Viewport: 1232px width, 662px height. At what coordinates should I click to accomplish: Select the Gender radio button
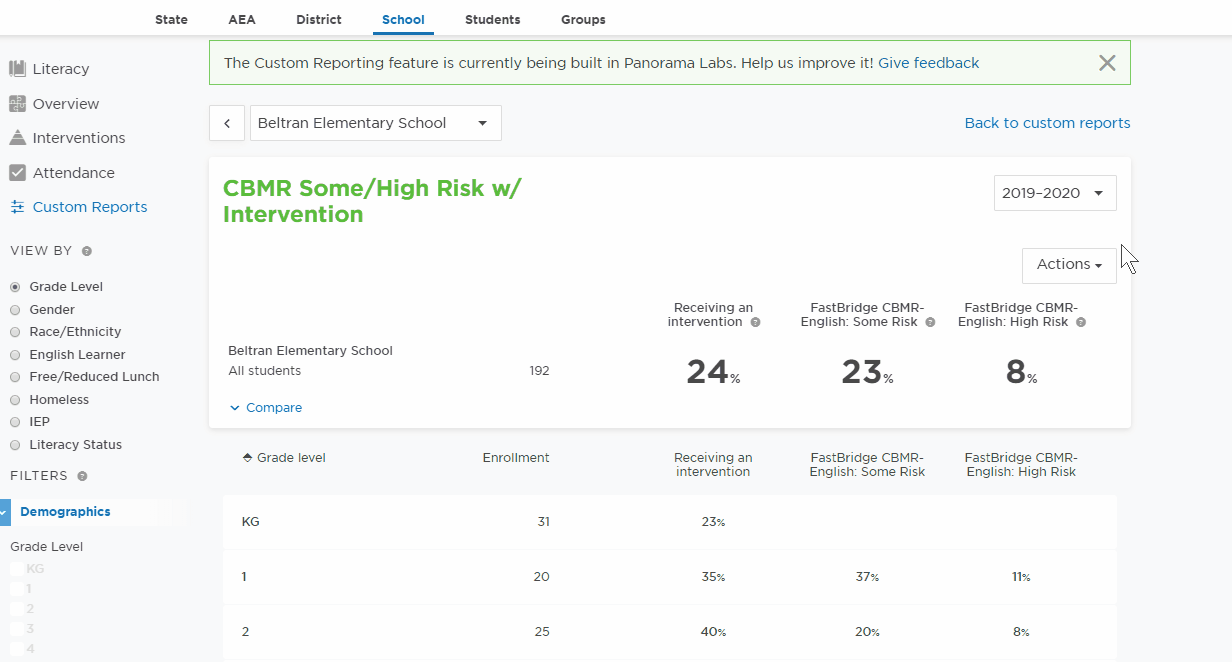click(x=15, y=310)
